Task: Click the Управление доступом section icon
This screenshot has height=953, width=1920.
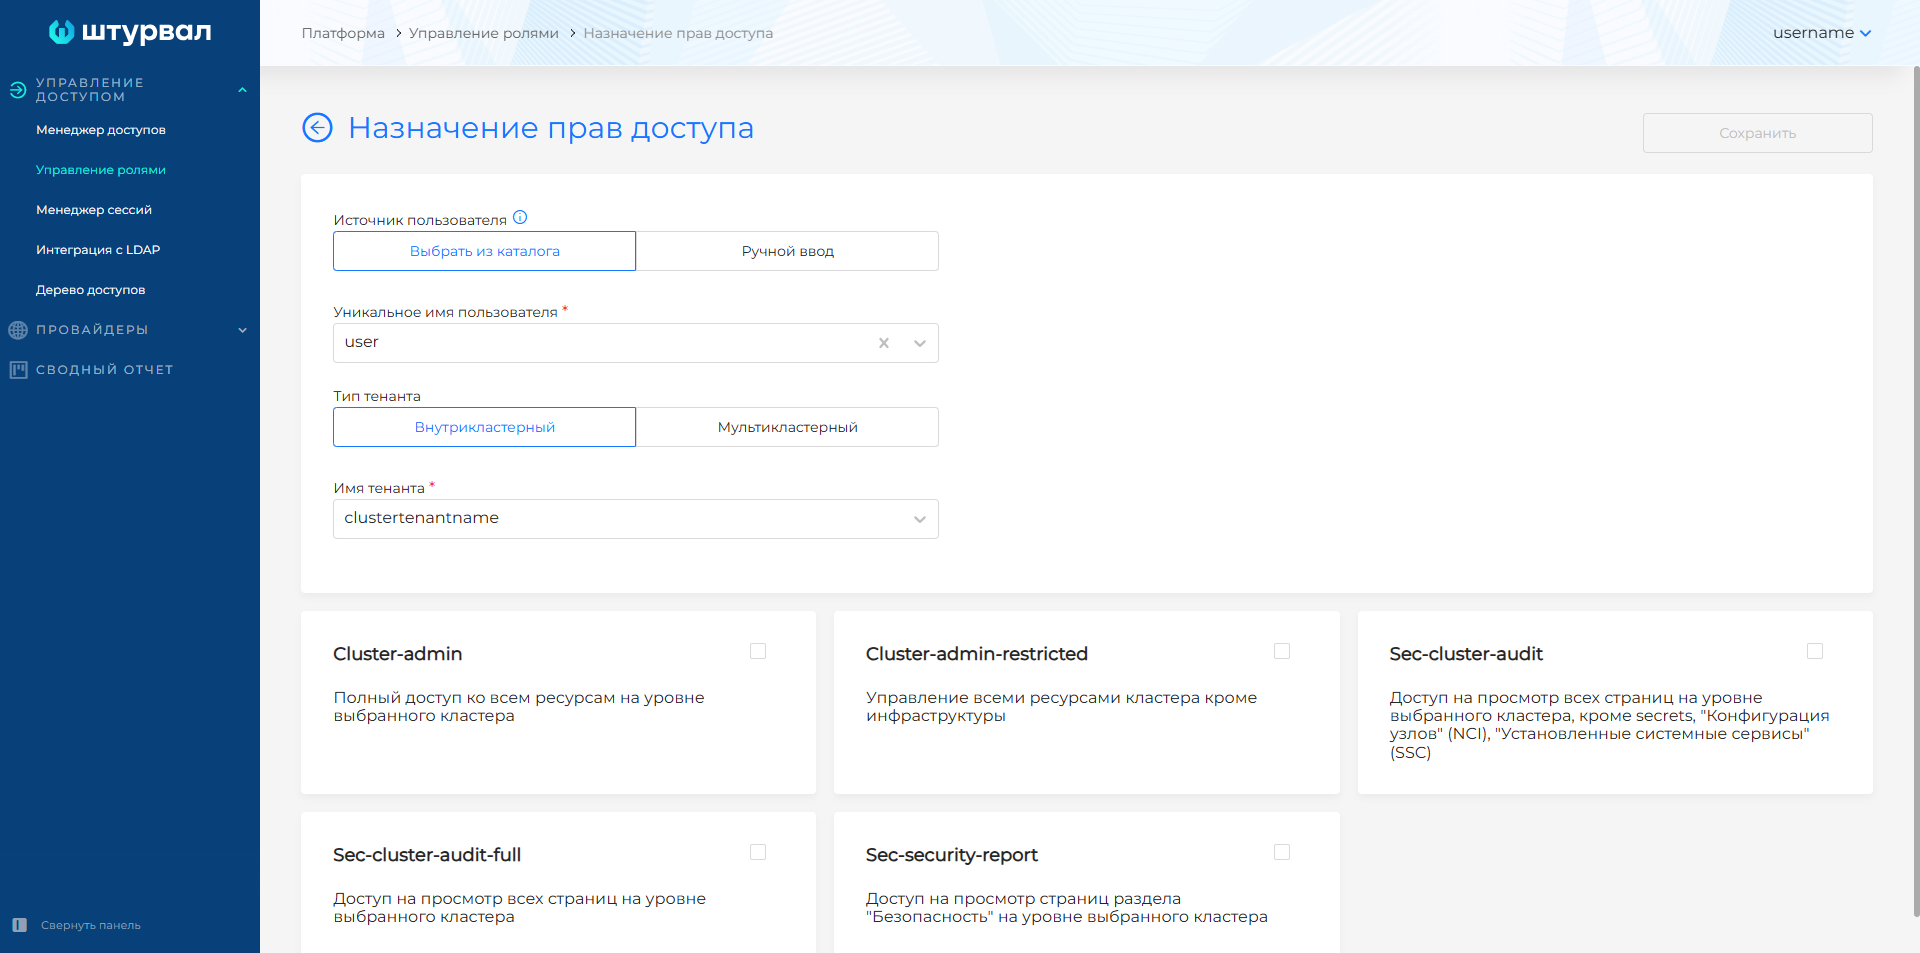Action: point(17,89)
